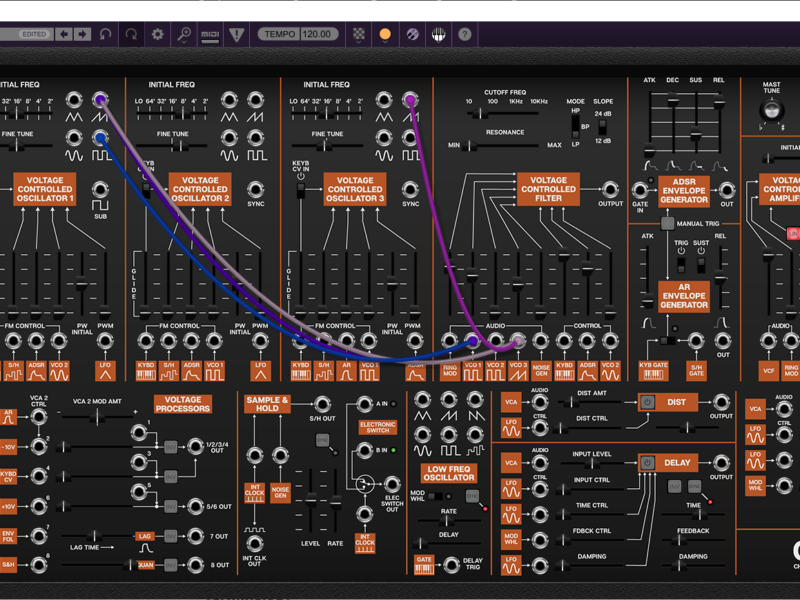Click the help question mark icon

[x=464, y=34]
